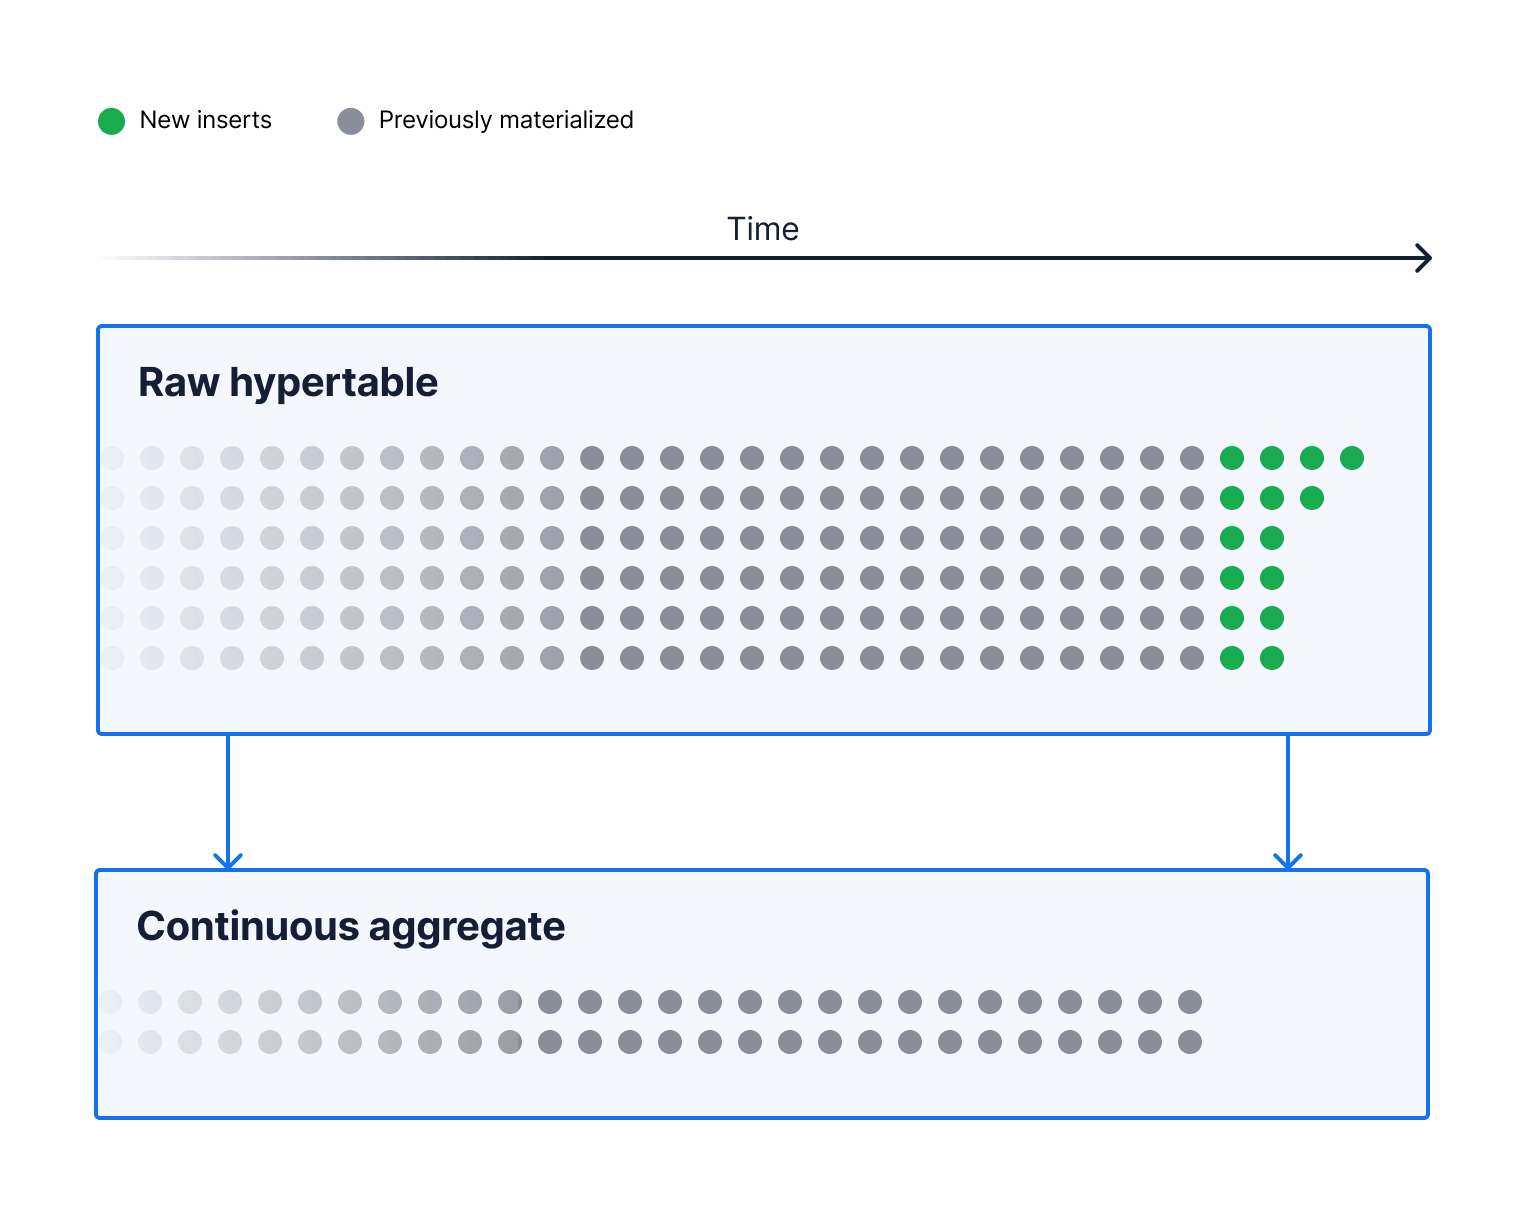Click the 'Raw hypertable' heading

coord(288,382)
